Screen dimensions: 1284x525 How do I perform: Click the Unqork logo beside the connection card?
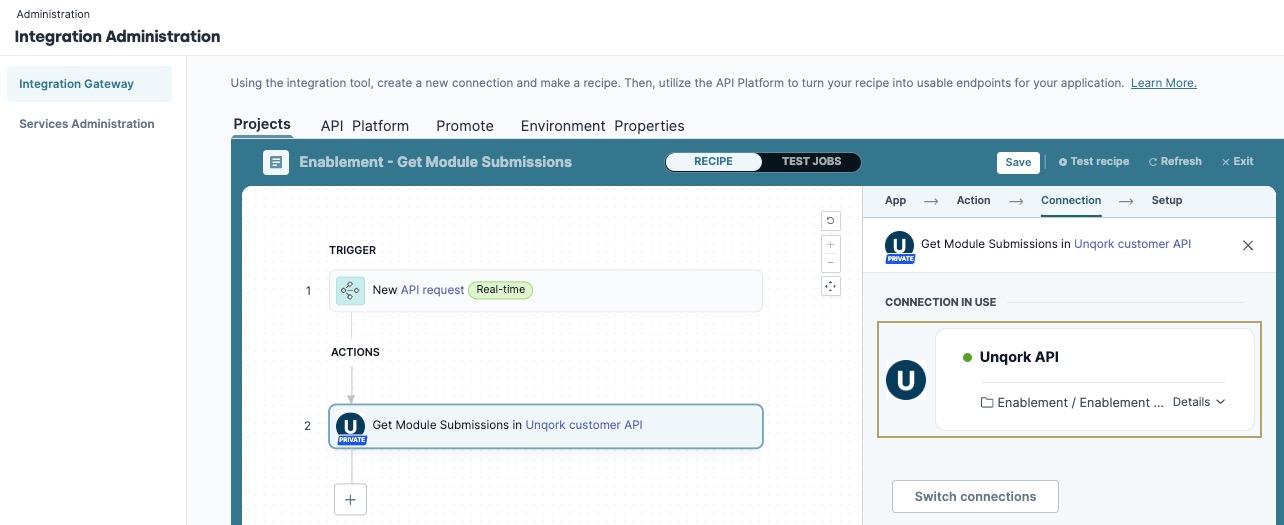(x=906, y=380)
